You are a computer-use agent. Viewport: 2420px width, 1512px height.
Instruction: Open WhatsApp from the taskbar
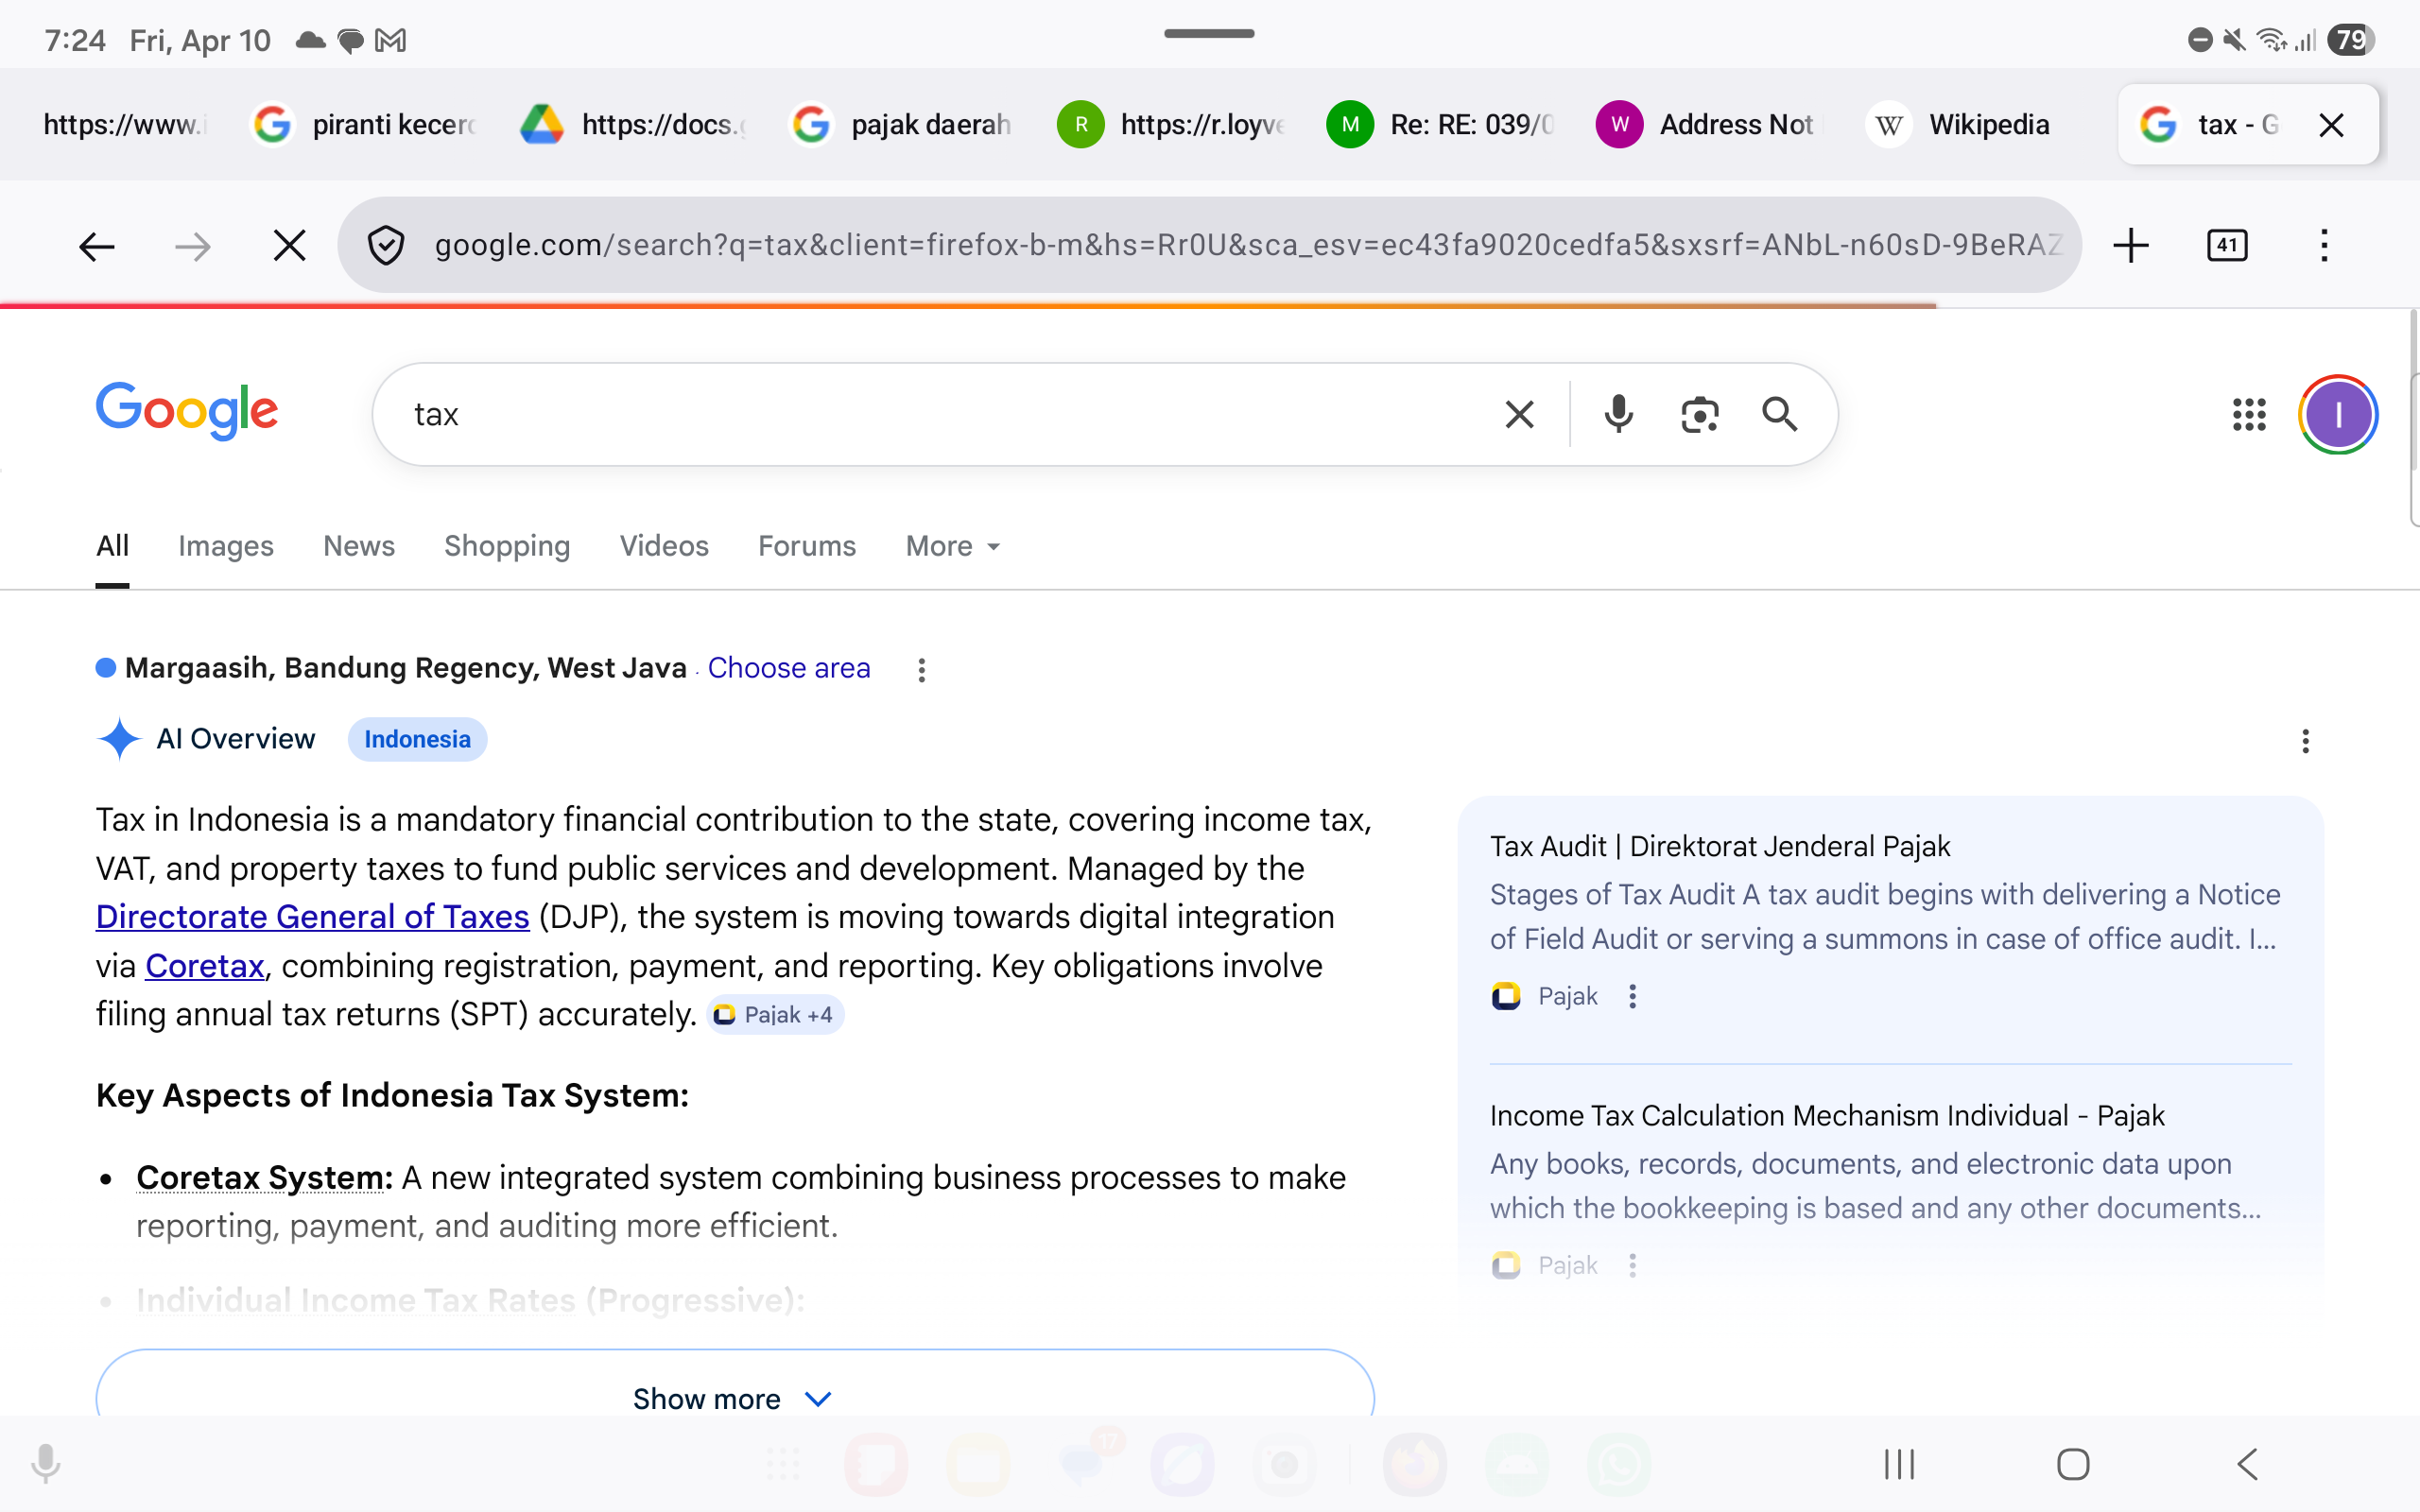click(x=1620, y=1463)
